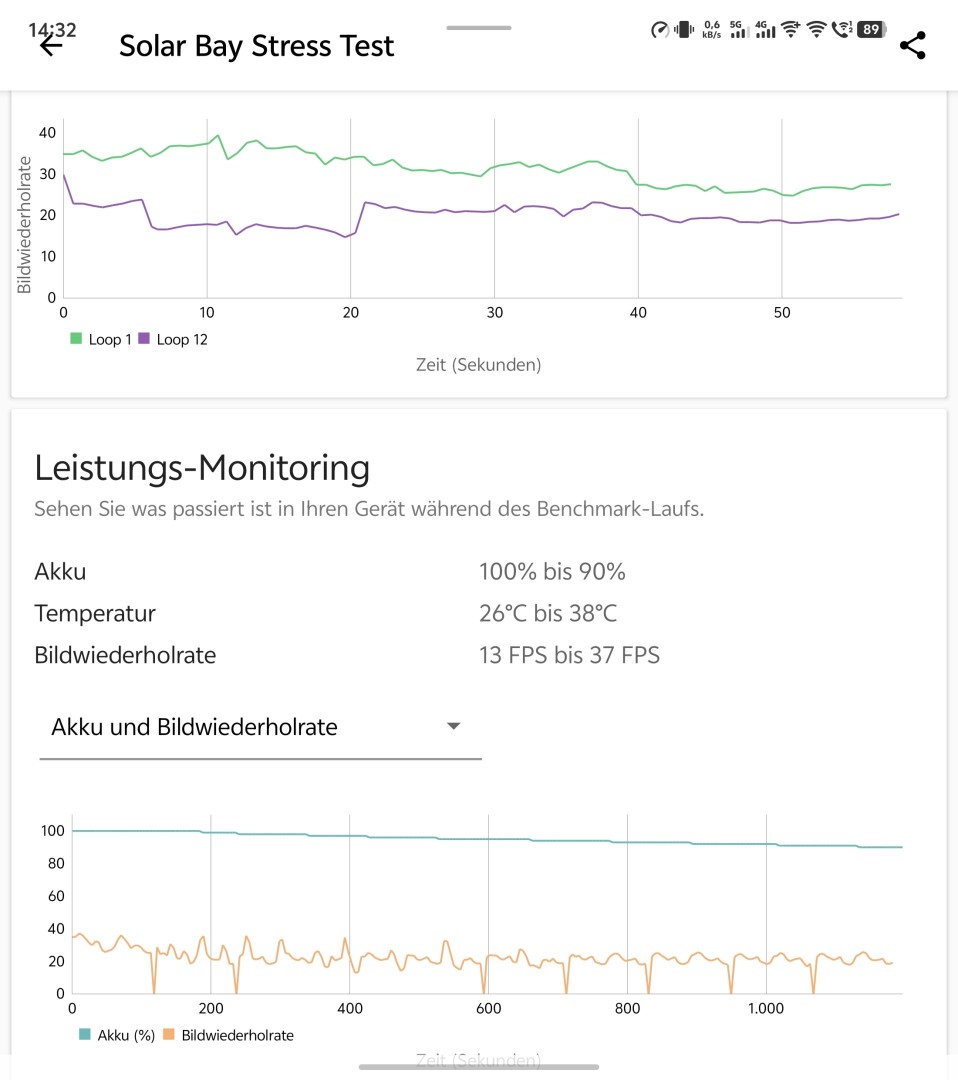Tap the Leistungs-Monitoring section heading
Screen dimensions: 958x1080
202,467
